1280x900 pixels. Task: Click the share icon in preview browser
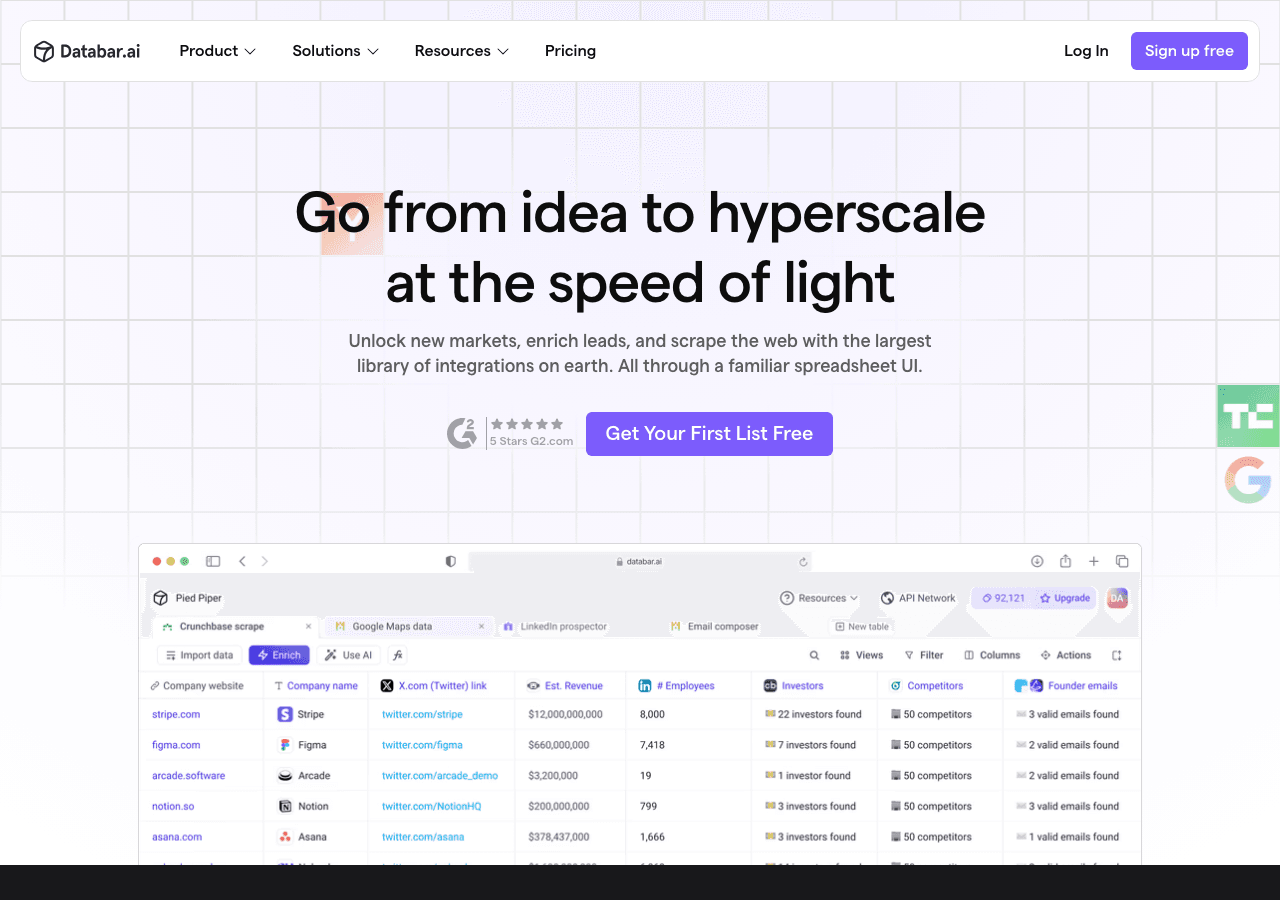click(1066, 561)
